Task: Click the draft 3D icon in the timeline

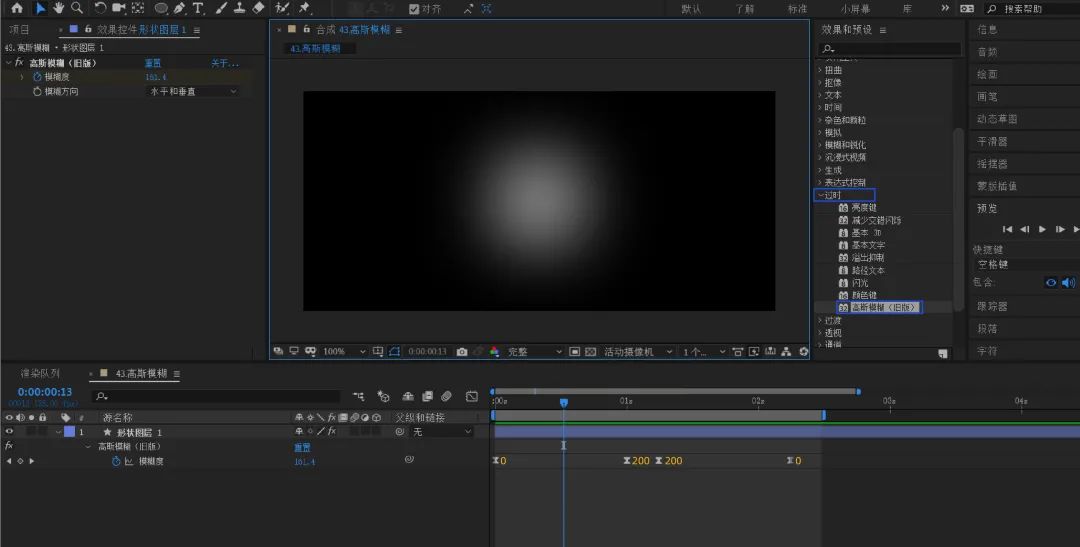Action: (x=384, y=396)
